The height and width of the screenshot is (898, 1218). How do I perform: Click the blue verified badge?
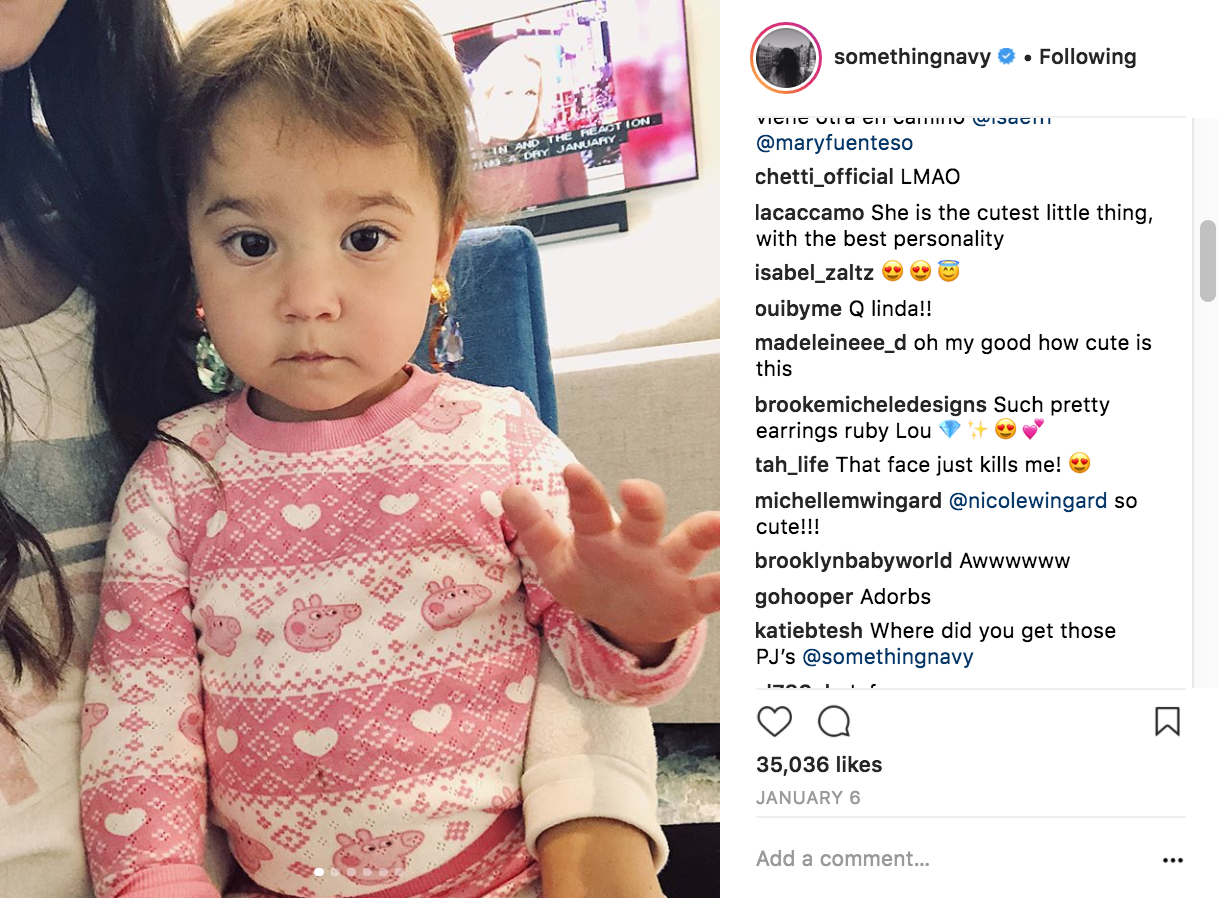pos(1007,57)
